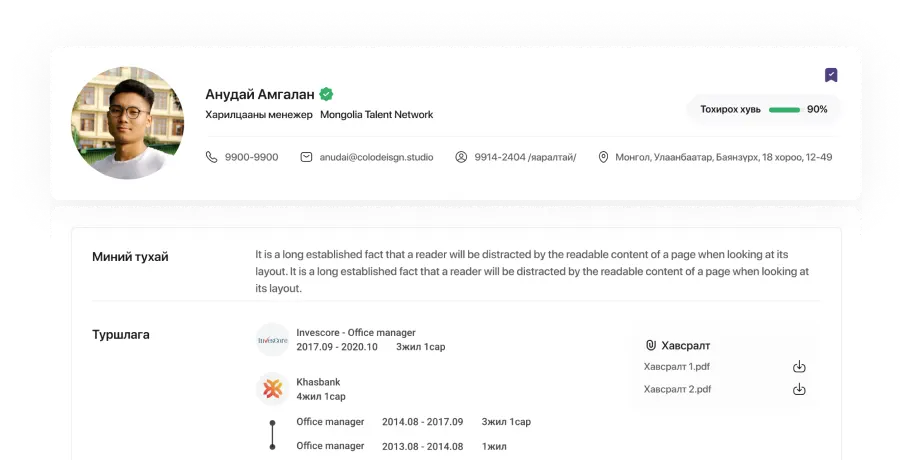Click the bookmark icon on profile card
The width and height of the screenshot is (912, 460).
[x=830, y=75]
